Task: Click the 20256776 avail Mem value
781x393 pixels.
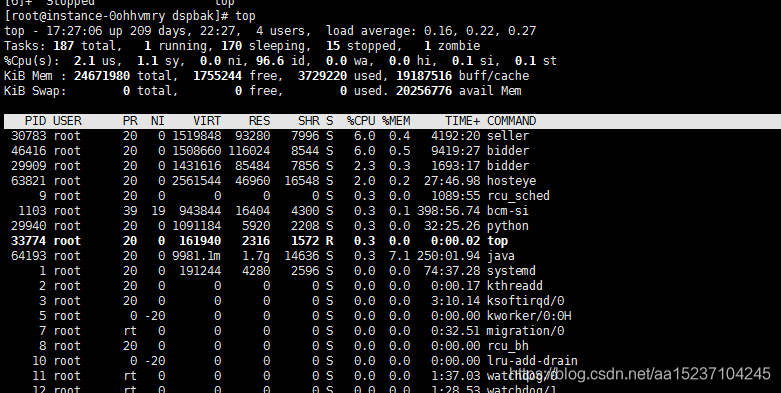Action: coord(424,91)
